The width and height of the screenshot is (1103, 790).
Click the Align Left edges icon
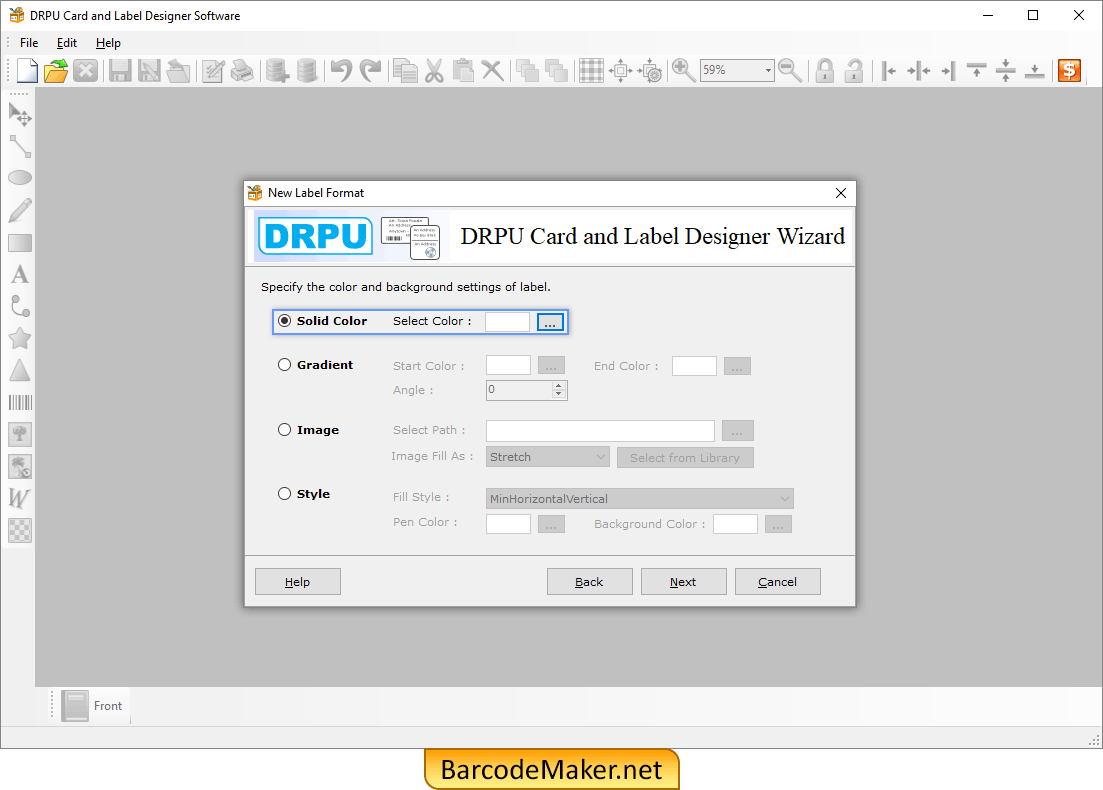pyautogui.click(x=888, y=70)
